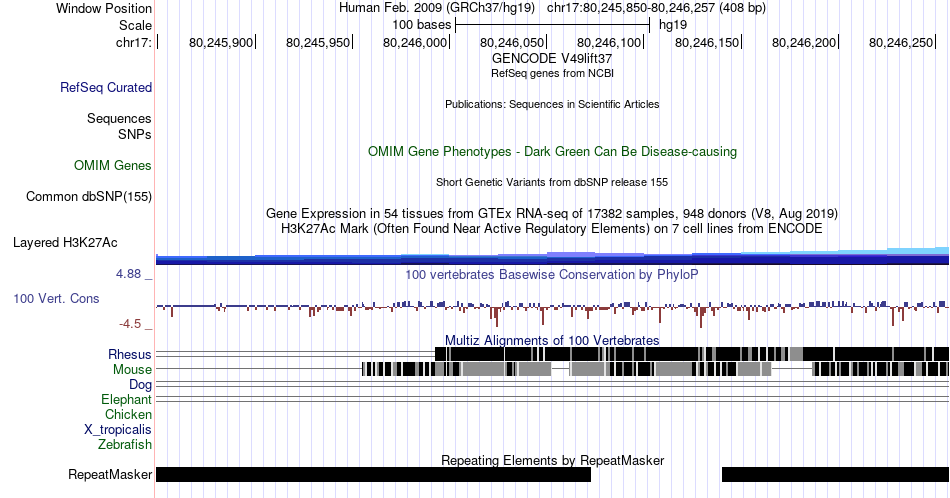The height and width of the screenshot is (498, 950).
Task: Click the OMIM Gene Phenotypes track title
Action: pyautogui.click(x=552, y=151)
